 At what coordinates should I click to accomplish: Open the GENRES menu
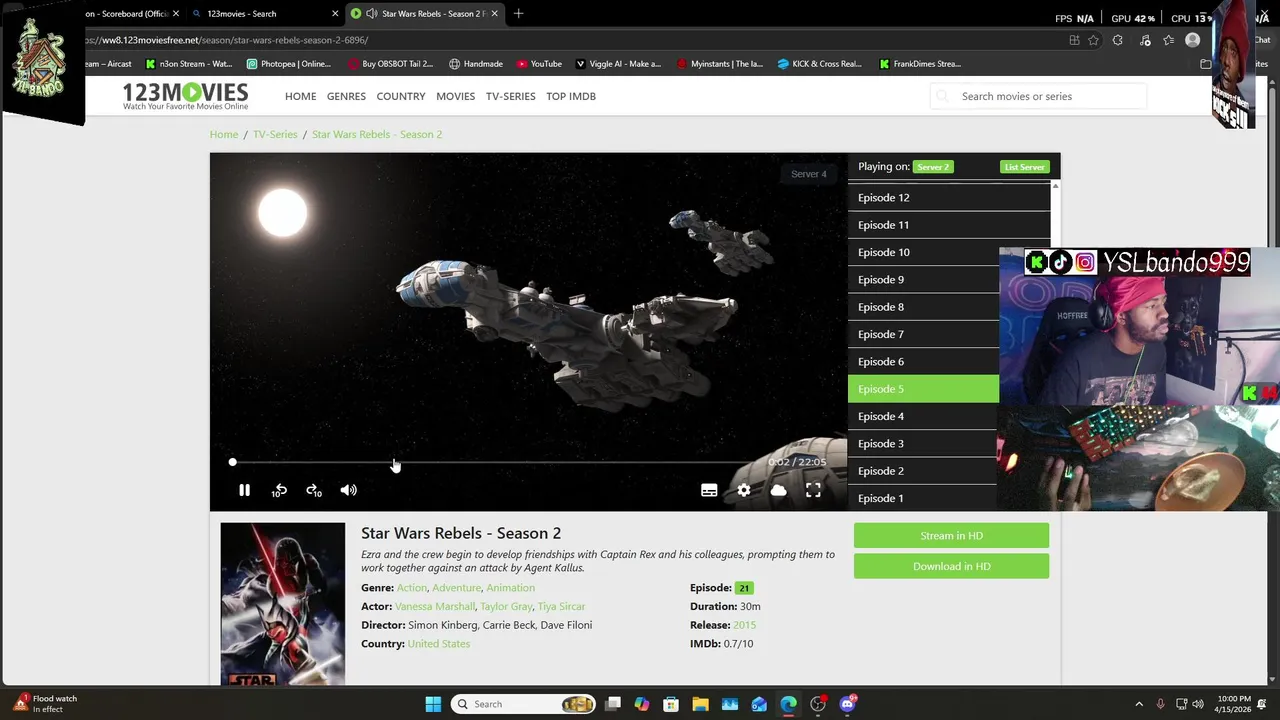[x=346, y=96]
